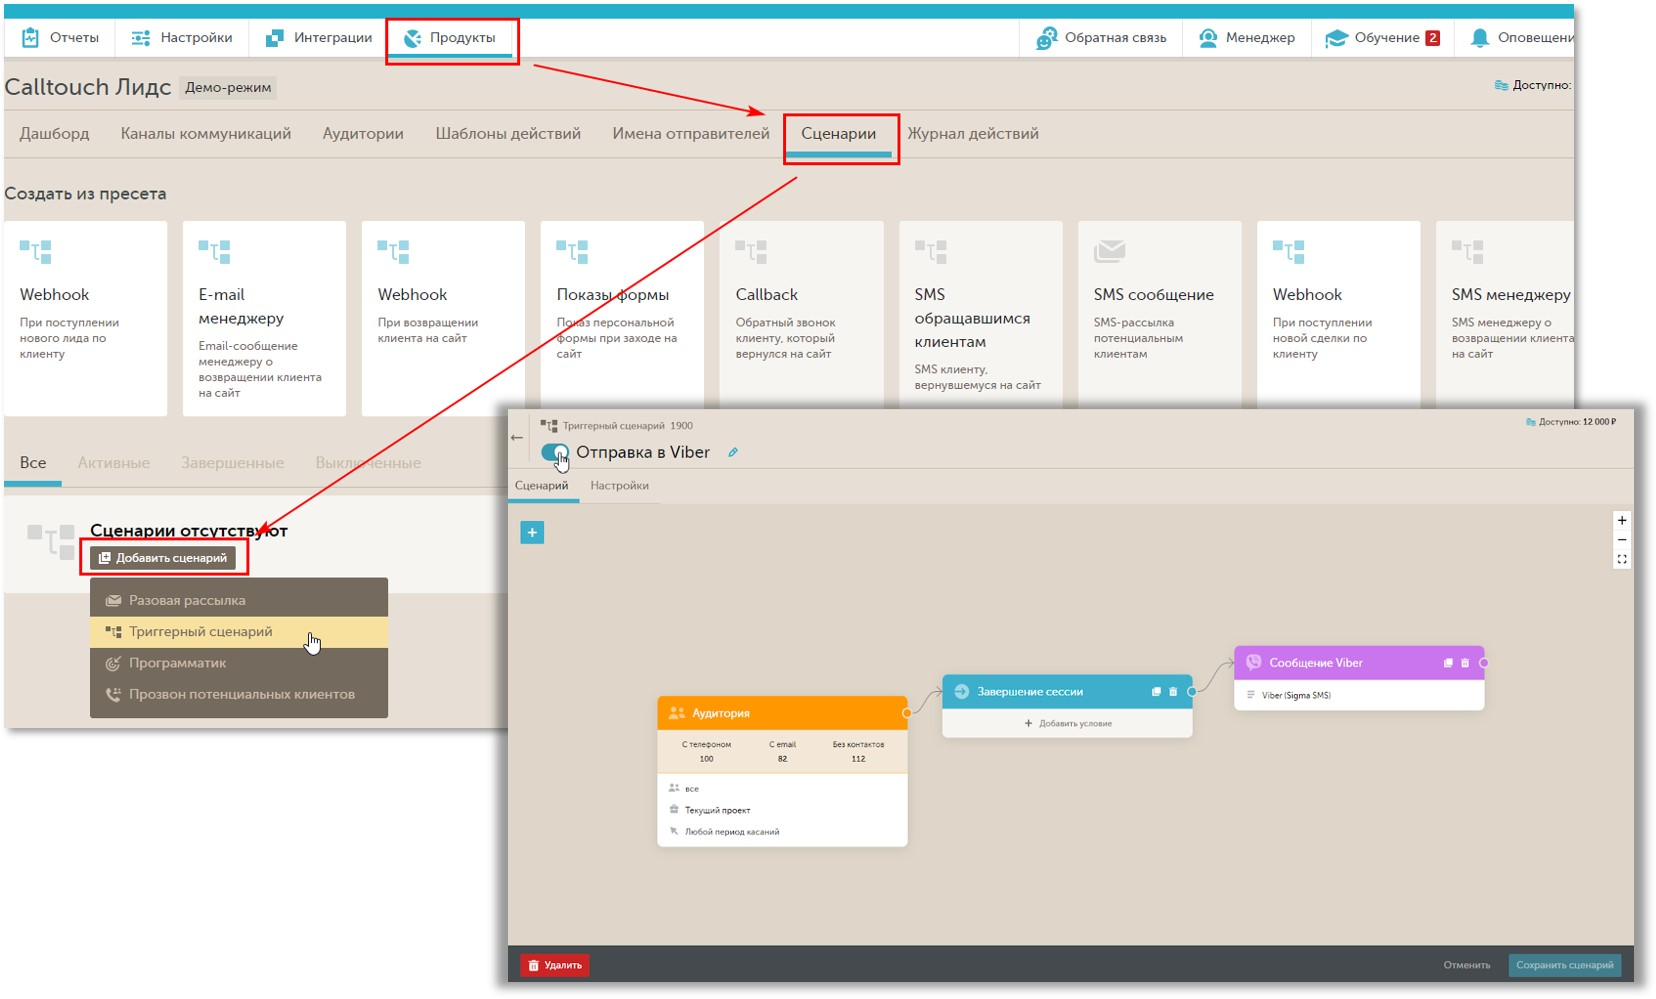Image resolution: width=1656 pixels, height=999 pixels.
Task: Switch to the Дашборд tab
Action: 54,134
